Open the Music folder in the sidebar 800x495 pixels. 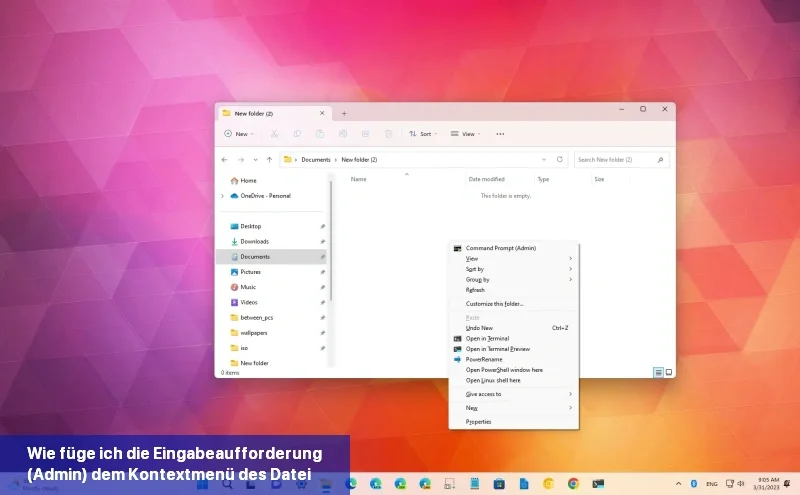247,287
